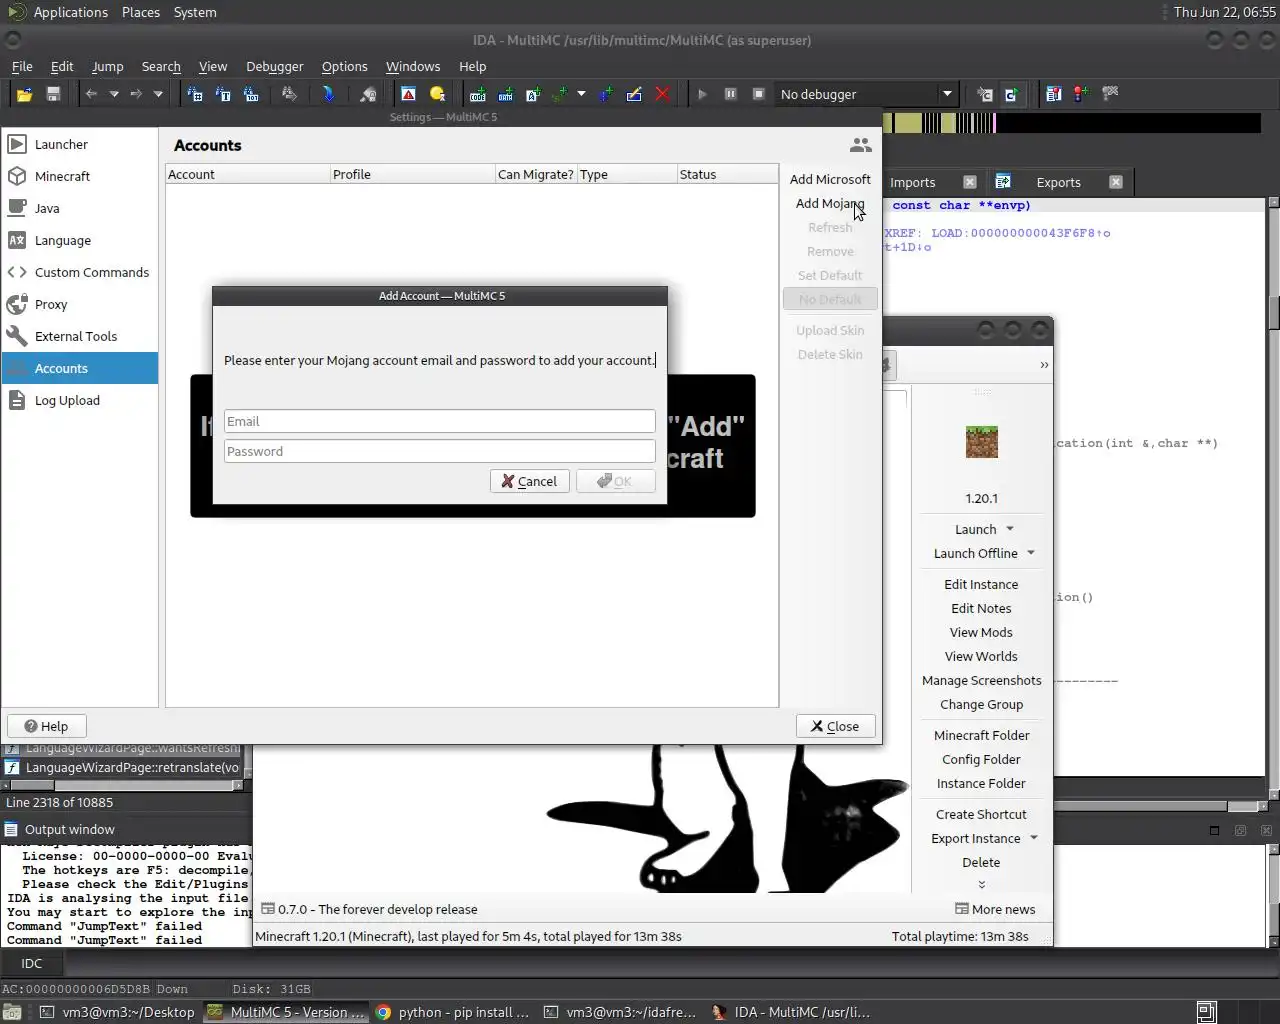1280x1024 pixels.
Task: Click the Add Mojang button
Action: click(x=830, y=203)
